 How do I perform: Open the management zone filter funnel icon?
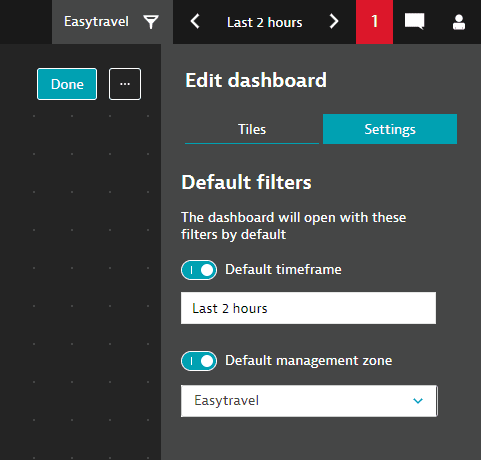[151, 22]
